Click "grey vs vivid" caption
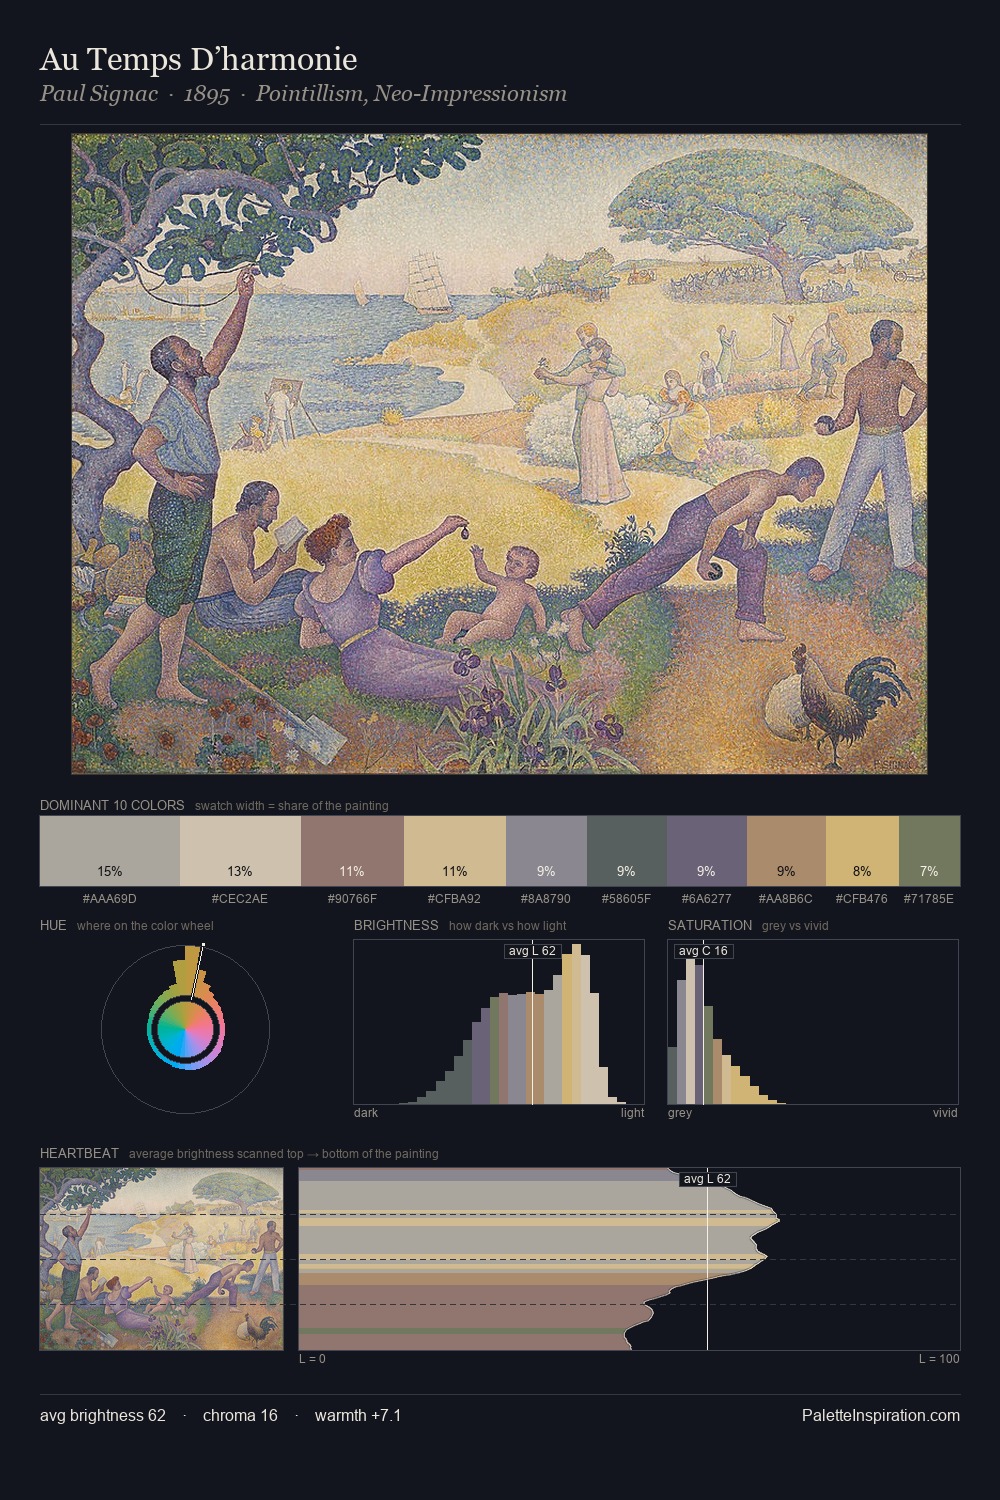The width and height of the screenshot is (1000, 1500). pos(795,926)
